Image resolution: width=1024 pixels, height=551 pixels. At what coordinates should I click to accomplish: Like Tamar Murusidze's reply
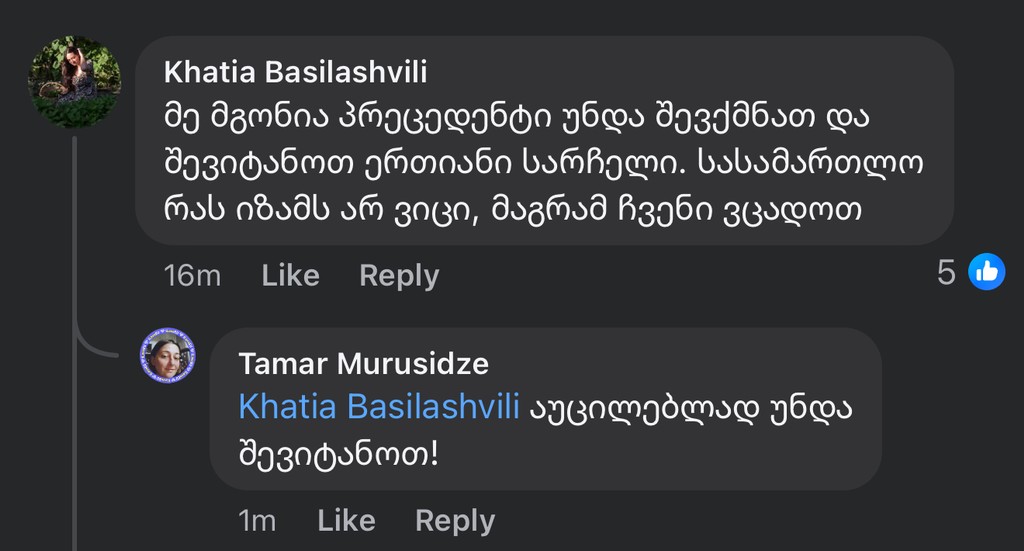pyautogui.click(x=346, y=520)
